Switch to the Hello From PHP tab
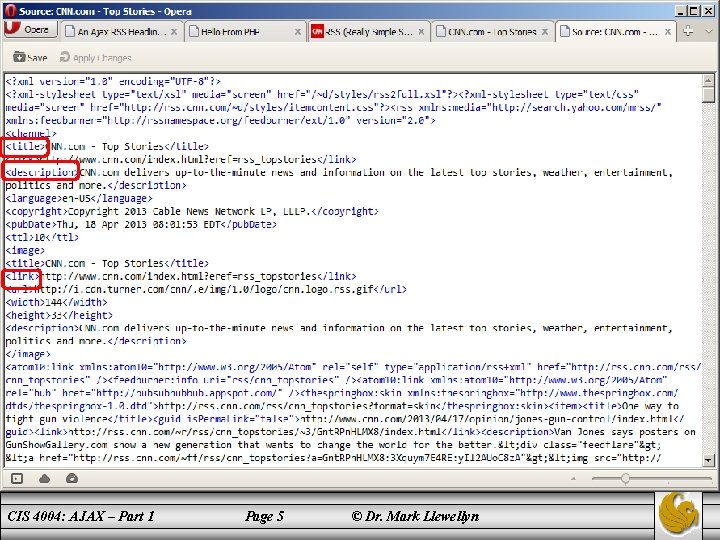Screen dimensions: 720x540 coord(246,32)
